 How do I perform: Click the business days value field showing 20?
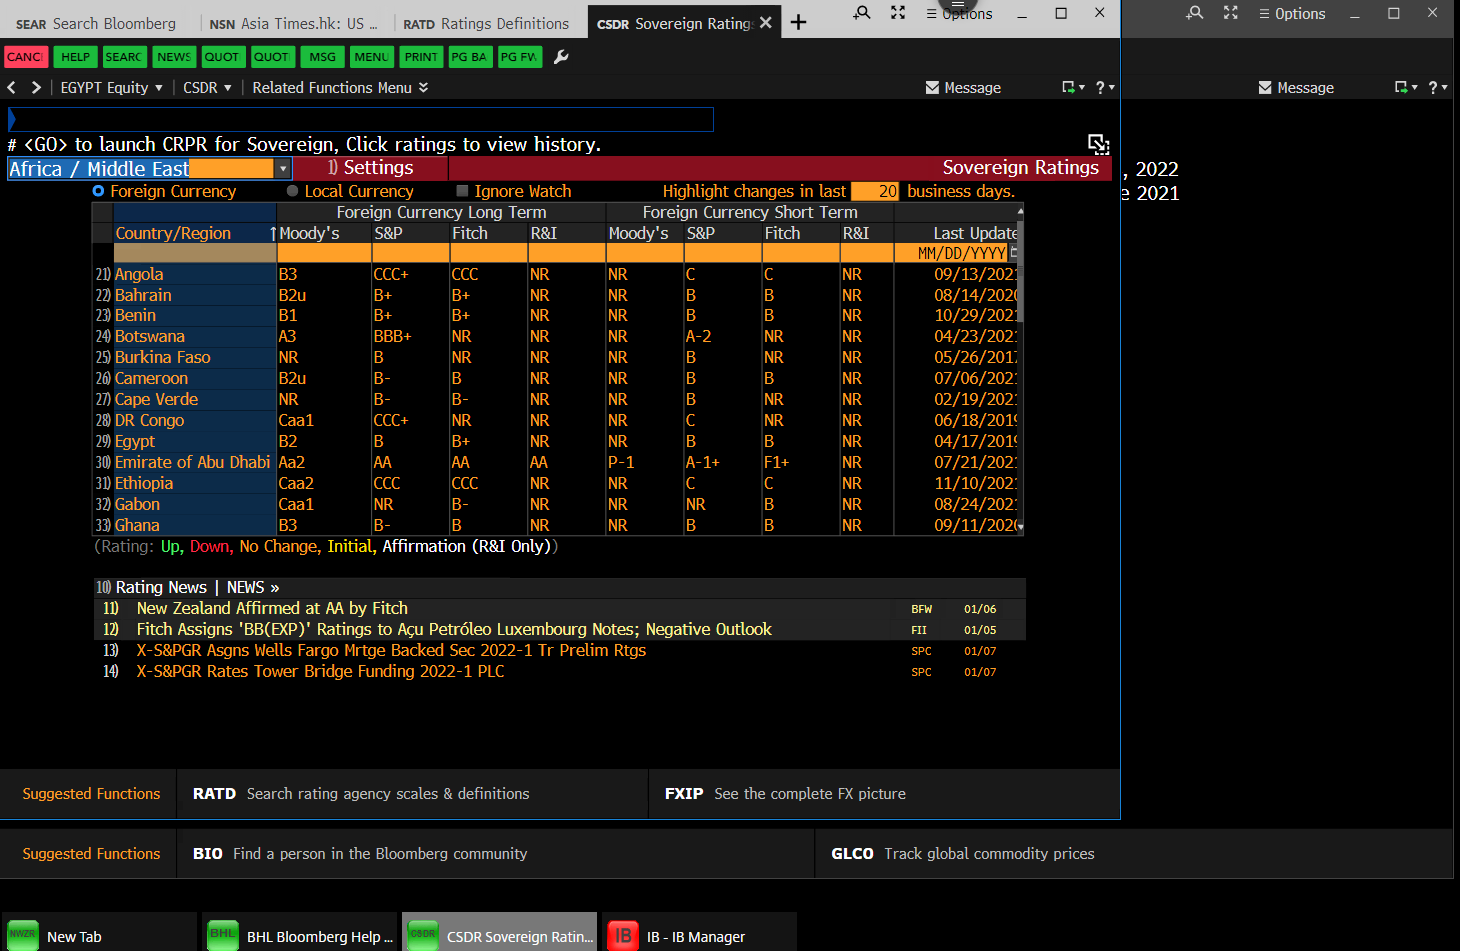coord(875,191)
